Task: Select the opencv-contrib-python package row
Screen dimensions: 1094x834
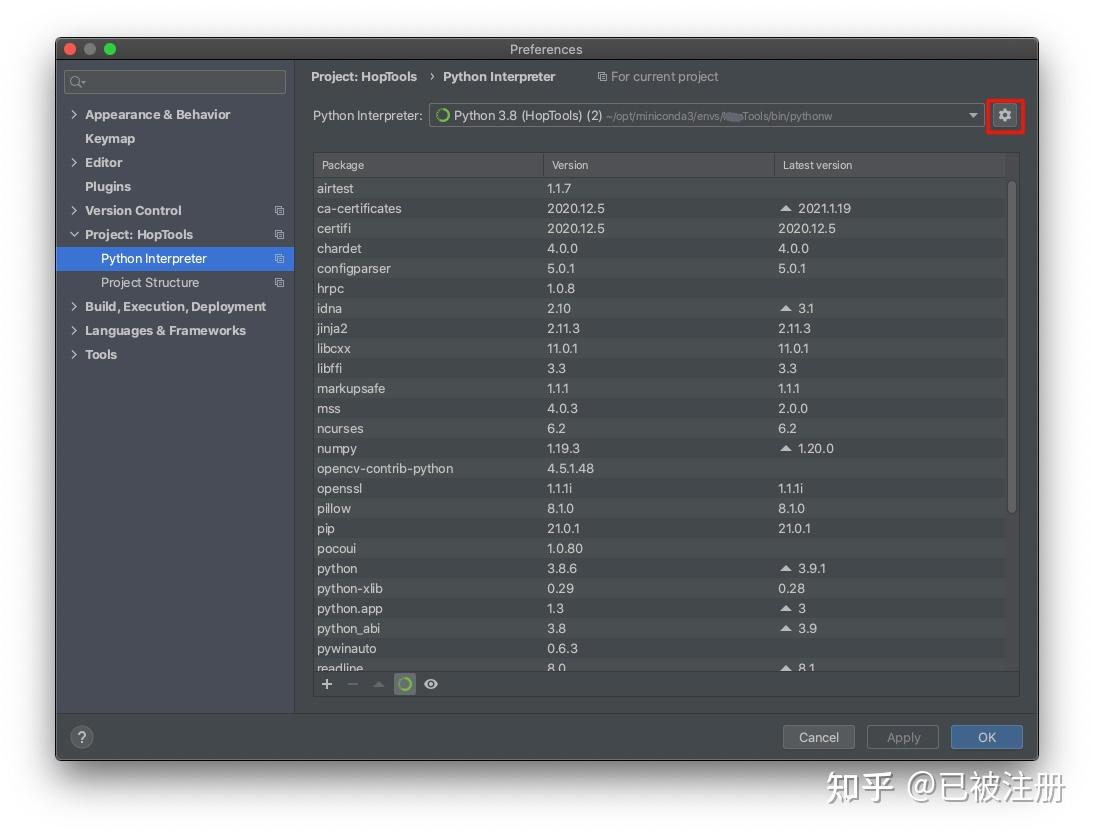Action: pos(660,468)
